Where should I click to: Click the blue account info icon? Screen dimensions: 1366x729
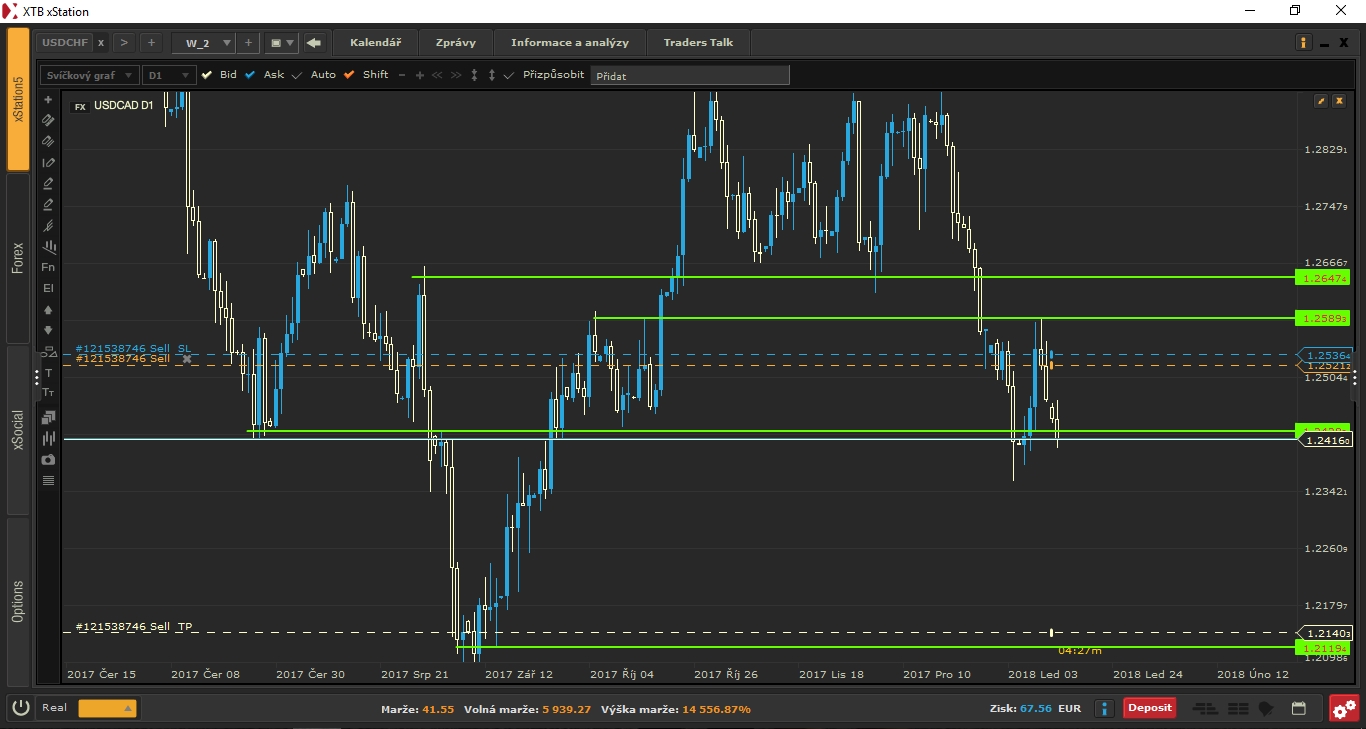pyautogui.click(x=1104, y=709)
